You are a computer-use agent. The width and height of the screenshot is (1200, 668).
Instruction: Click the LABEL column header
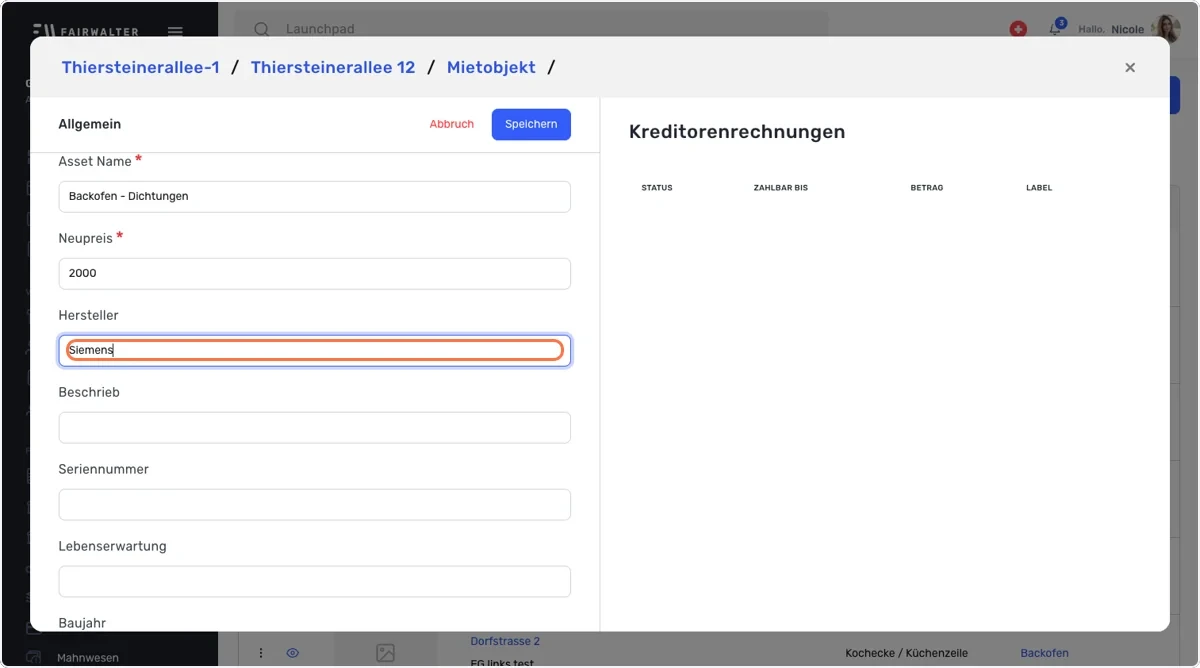[1039, 188]
